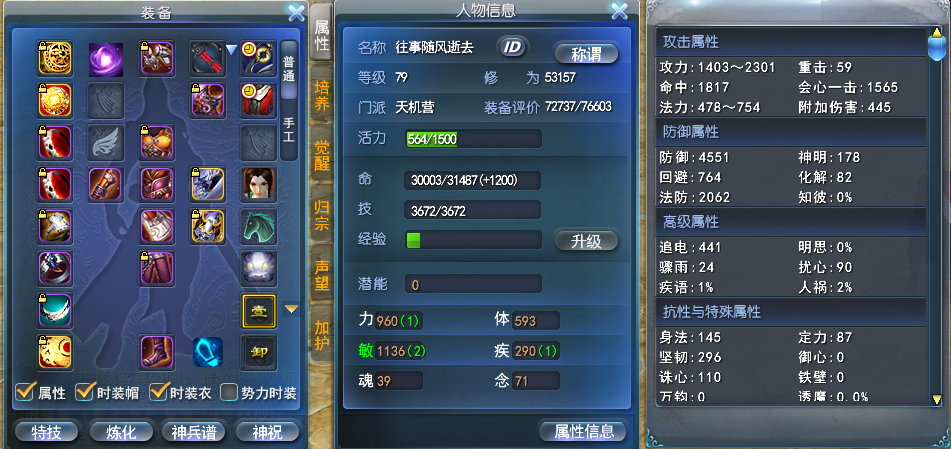951x449 pixels.
Task: Click the 称谓 title button
Action: point(586,54)
